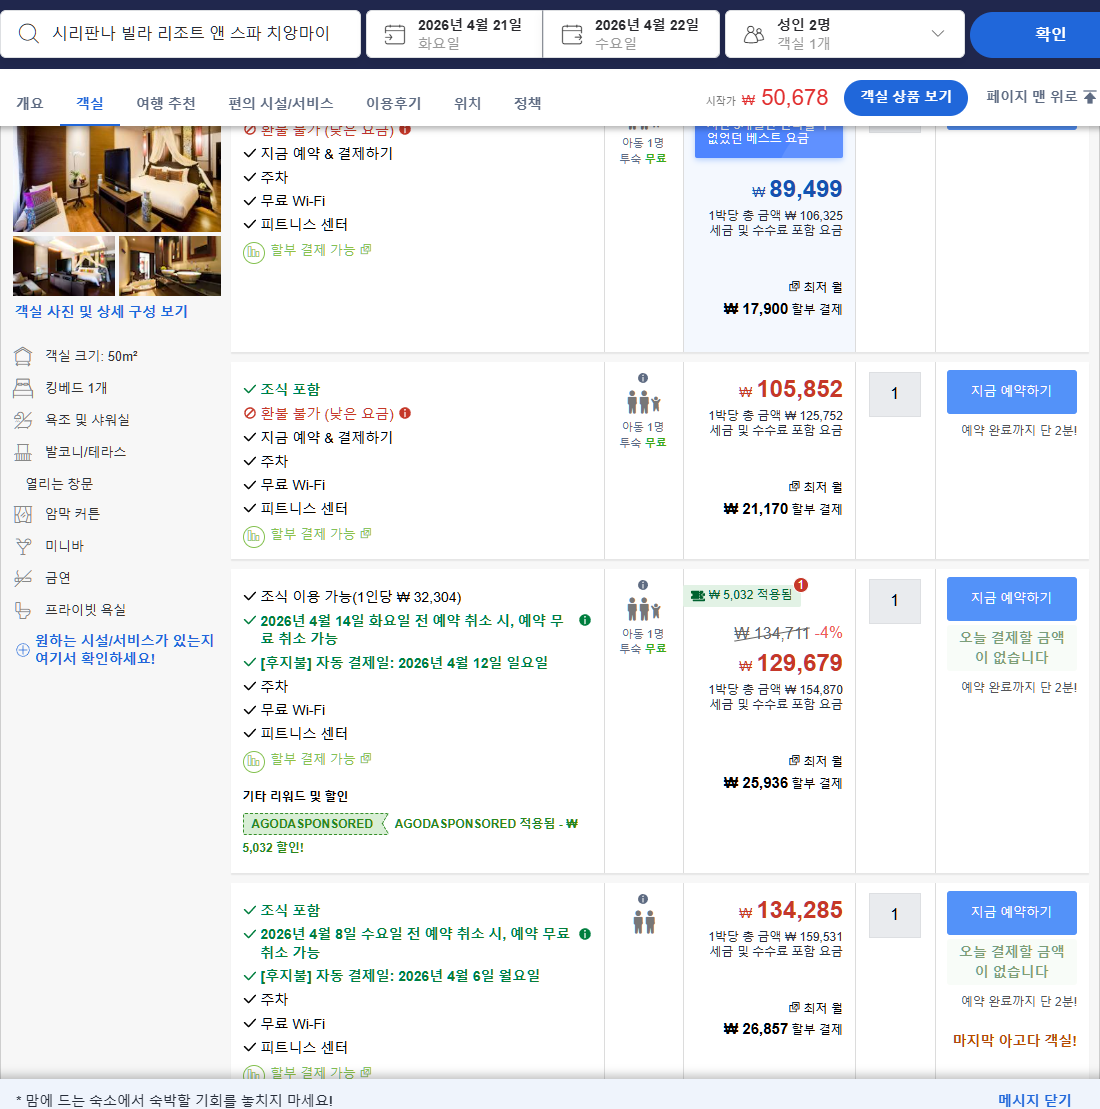1100x1109 pixels.
Task: Open the 이용후기 tab
Action: (393, 103)
